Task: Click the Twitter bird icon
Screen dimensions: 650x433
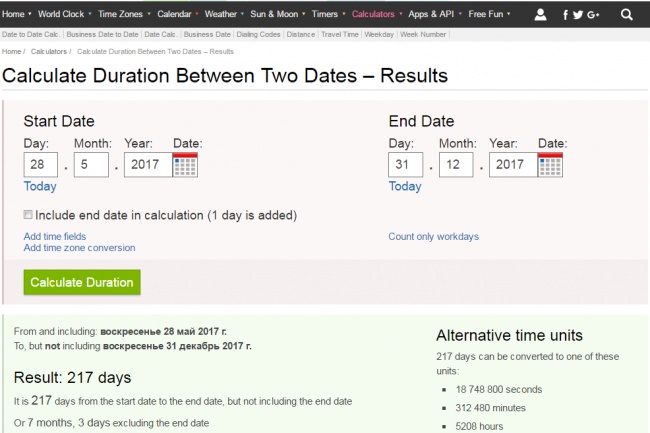Action: (578, 15)
